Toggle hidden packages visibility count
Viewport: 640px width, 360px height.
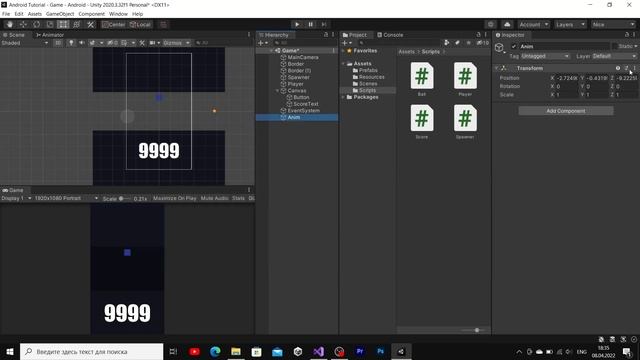482,43
